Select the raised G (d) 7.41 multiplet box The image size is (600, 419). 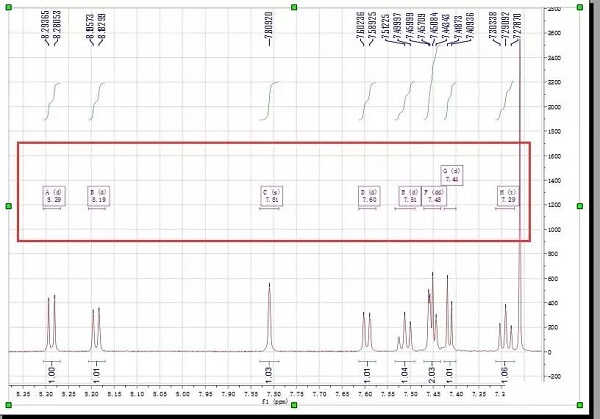click(x=451, y=175)
